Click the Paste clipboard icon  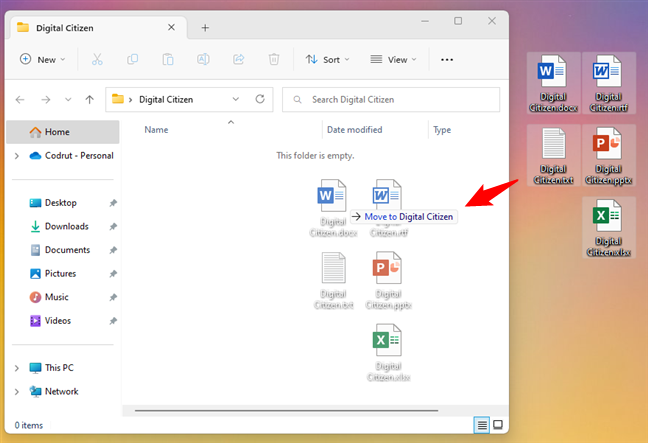[168, 60]
